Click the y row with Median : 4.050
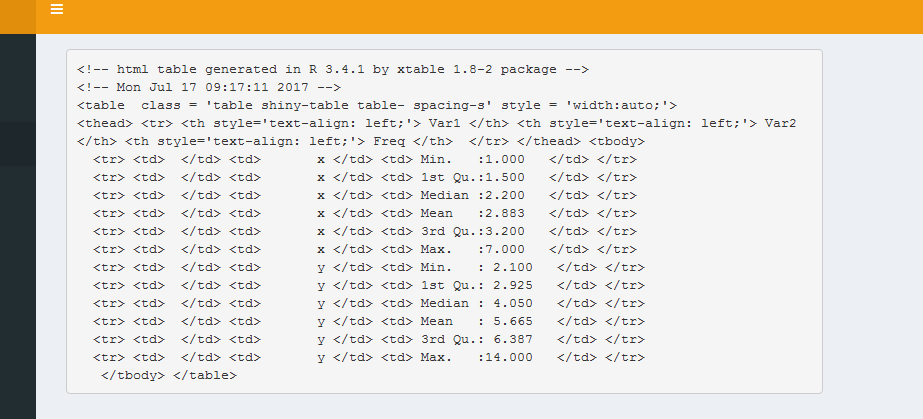 [x=368, y=303]
